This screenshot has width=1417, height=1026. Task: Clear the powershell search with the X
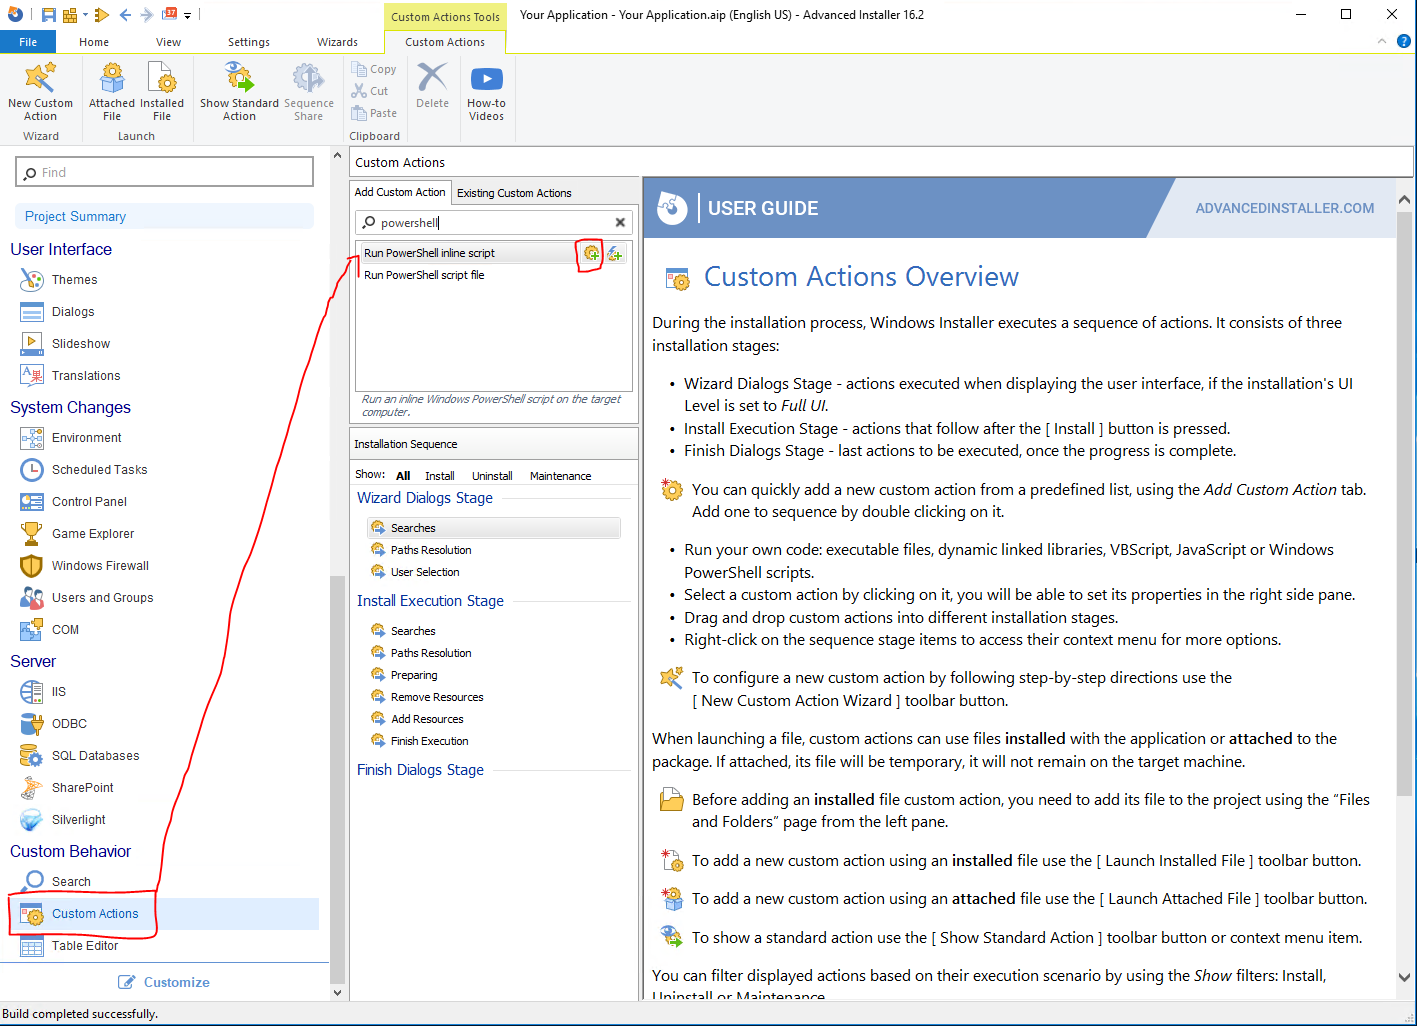coord(620,223)
